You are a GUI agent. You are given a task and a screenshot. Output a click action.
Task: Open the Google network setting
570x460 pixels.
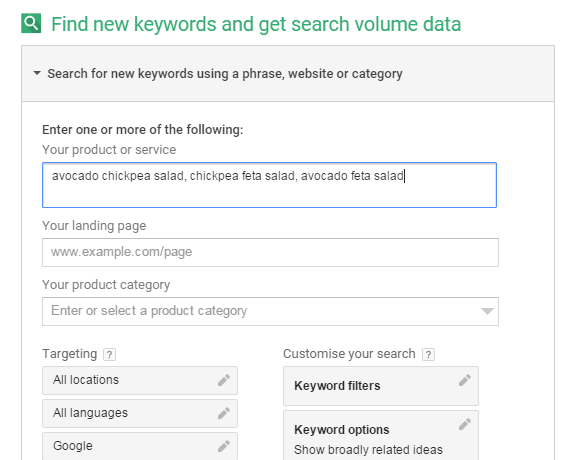click(x=140, y=446)
